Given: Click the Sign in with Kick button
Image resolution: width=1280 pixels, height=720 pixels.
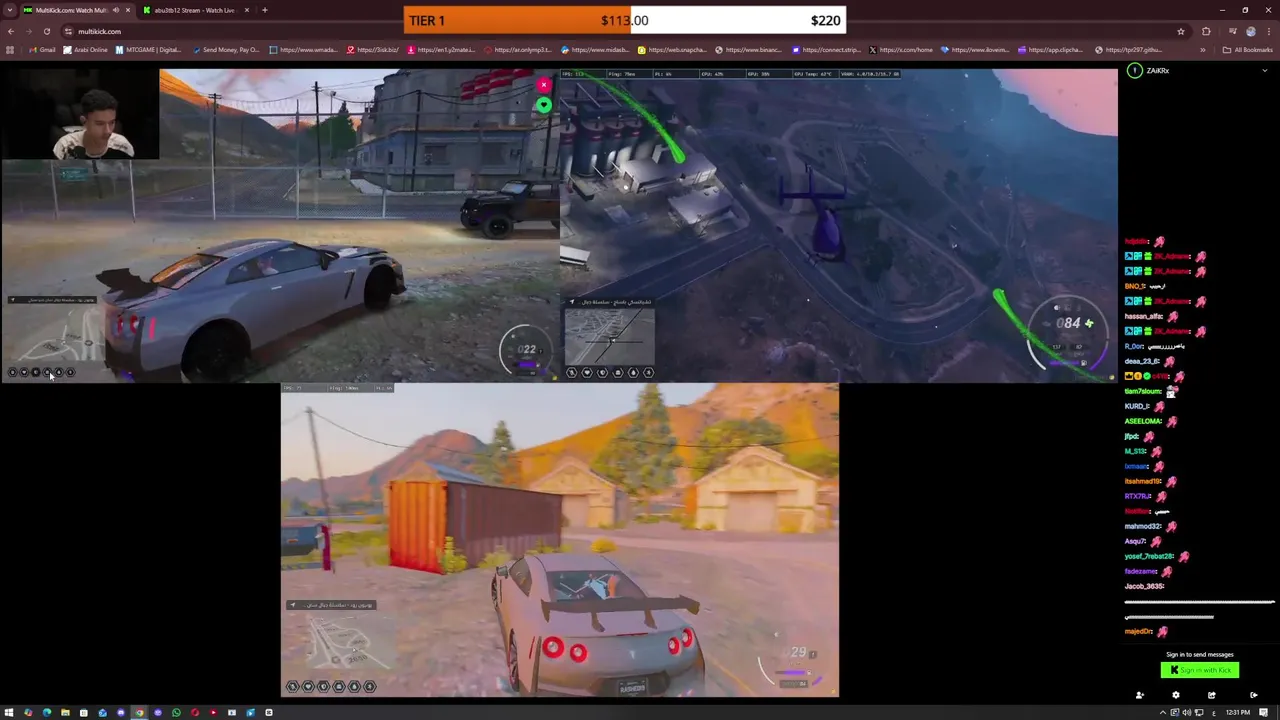Looking at the screenshot, I should 1199,670.
